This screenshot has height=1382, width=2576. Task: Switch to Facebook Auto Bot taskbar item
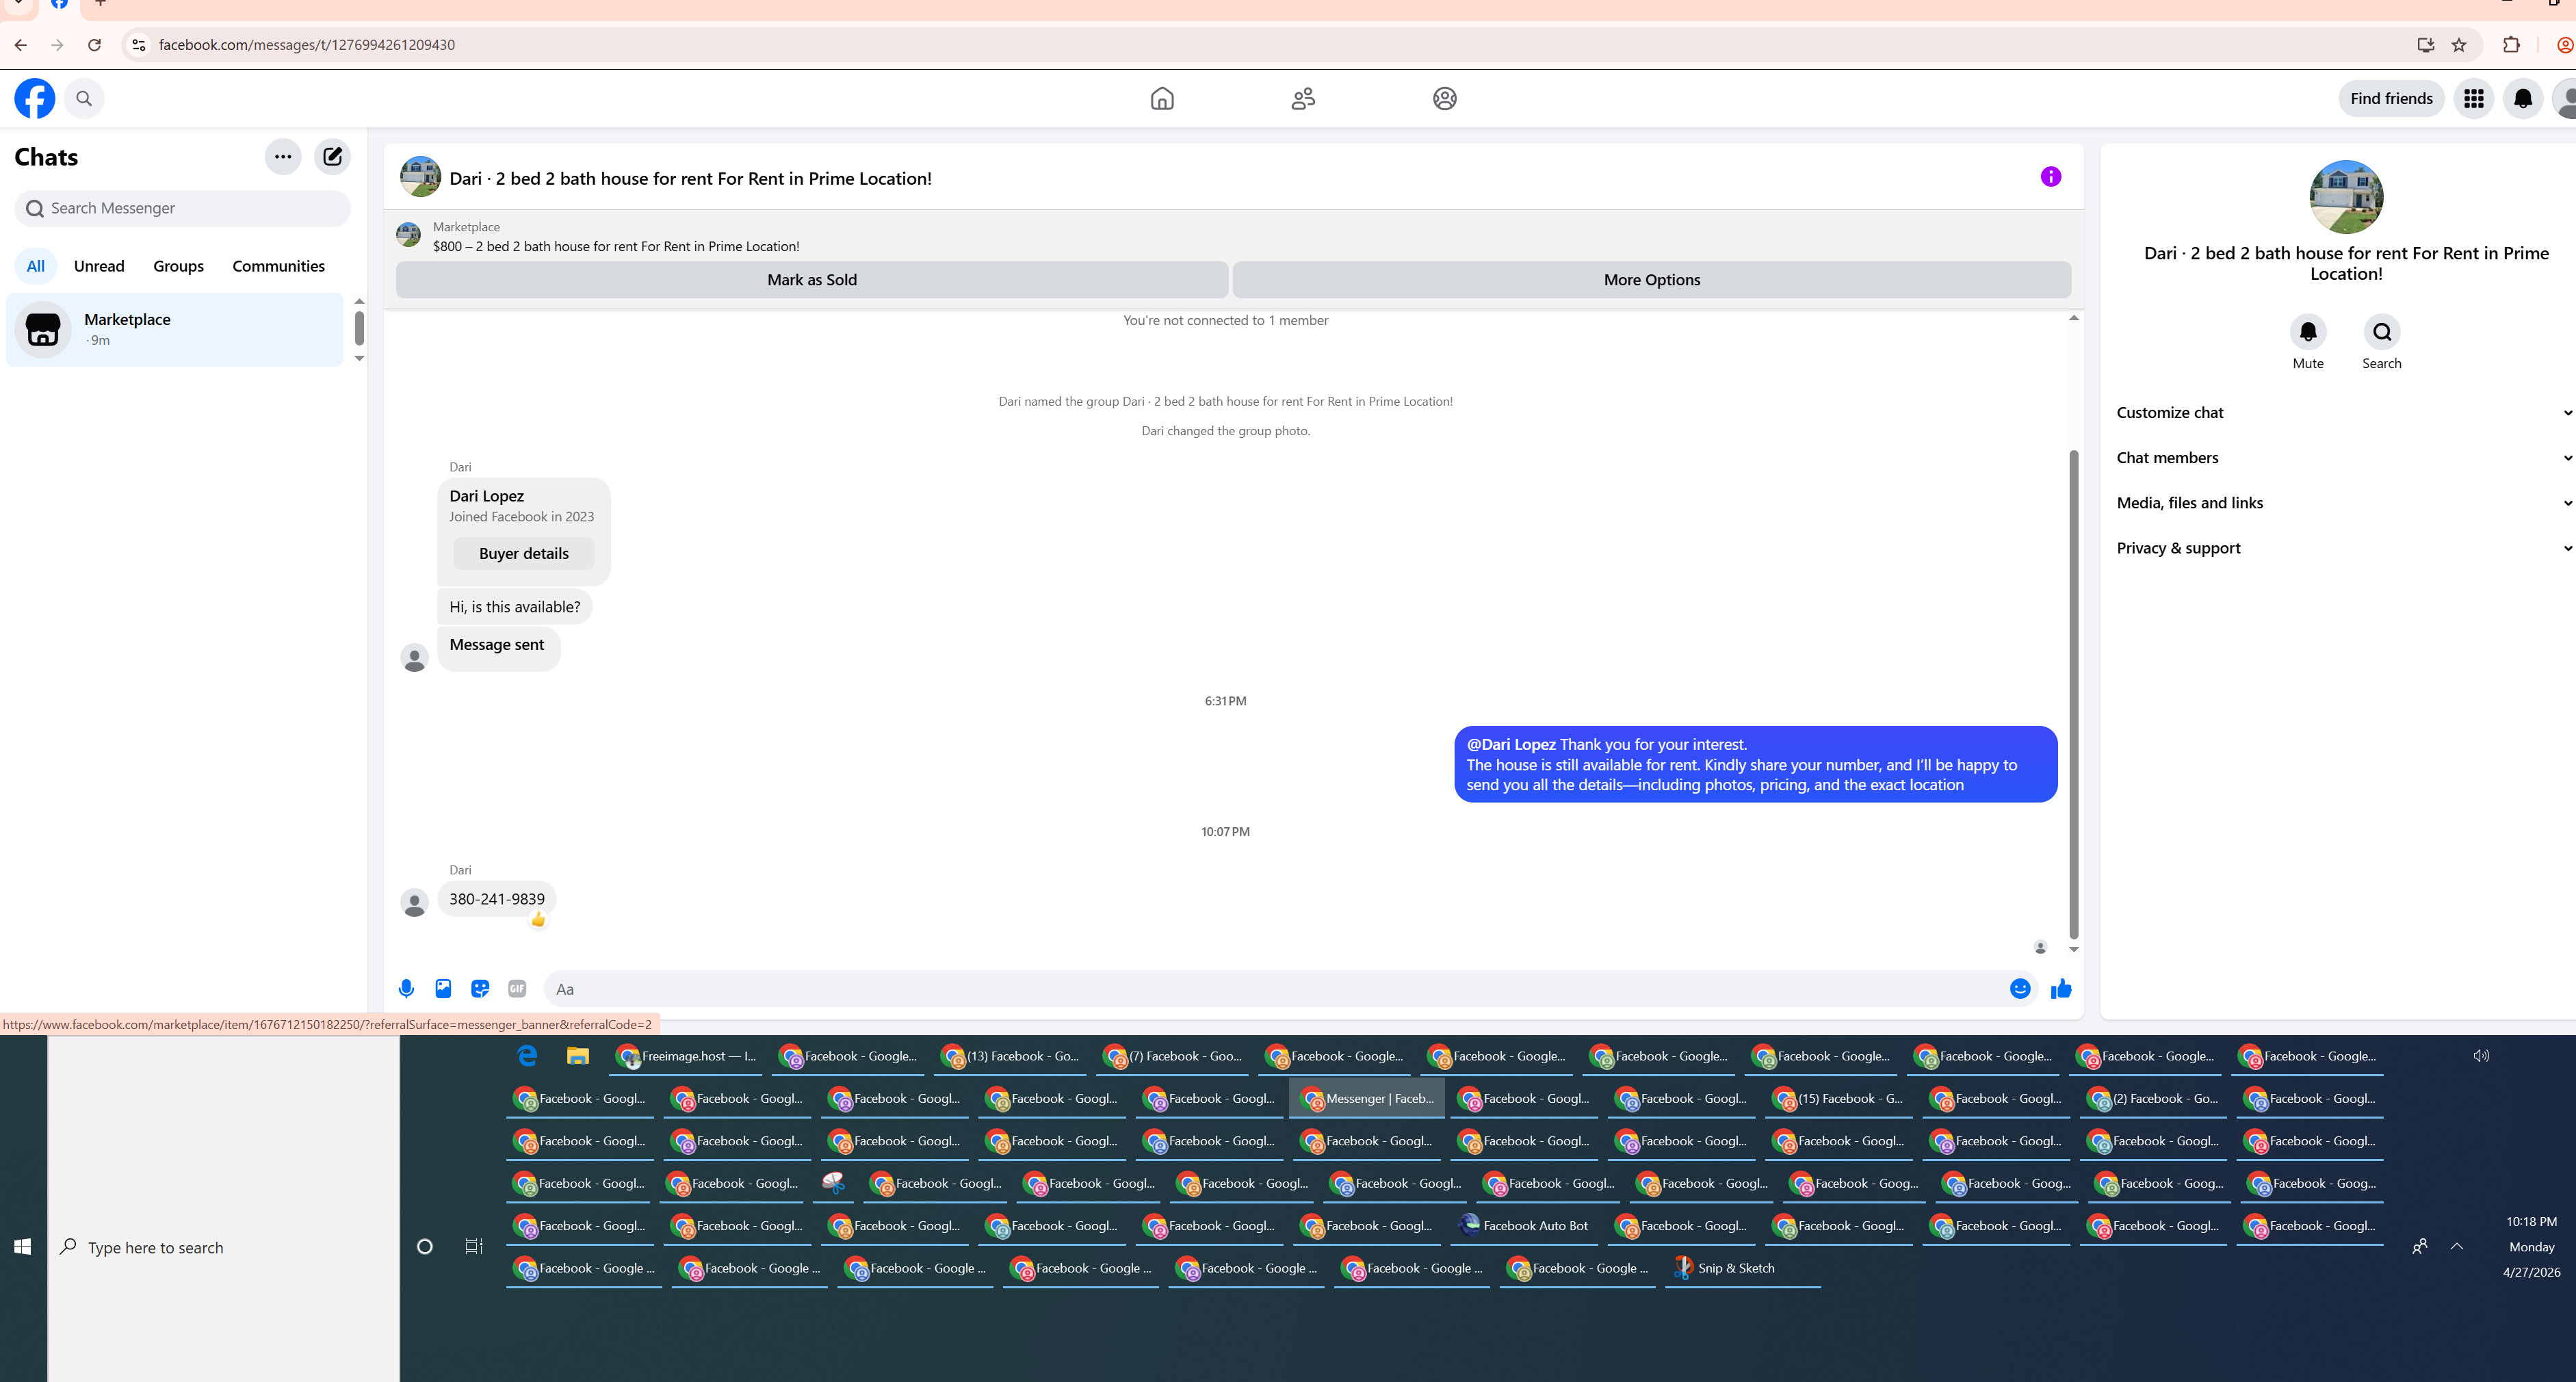click(x=1523, y=1225)
